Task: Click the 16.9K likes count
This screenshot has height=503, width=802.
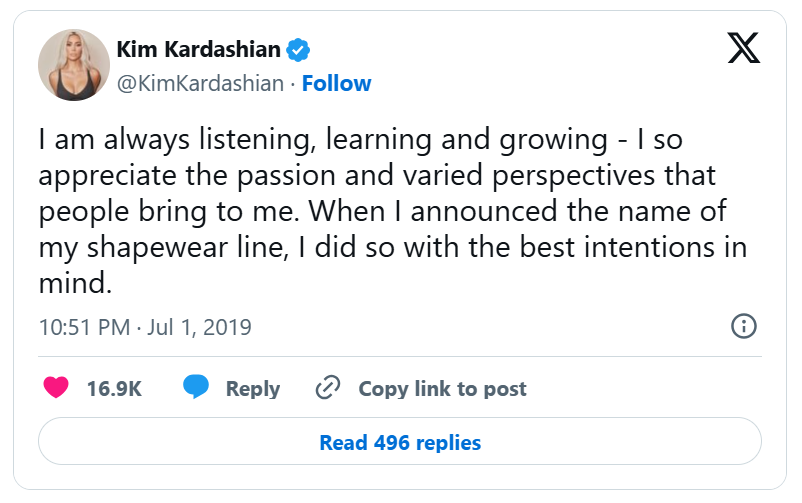Action: pyautogui.click(x=114, y=389)
